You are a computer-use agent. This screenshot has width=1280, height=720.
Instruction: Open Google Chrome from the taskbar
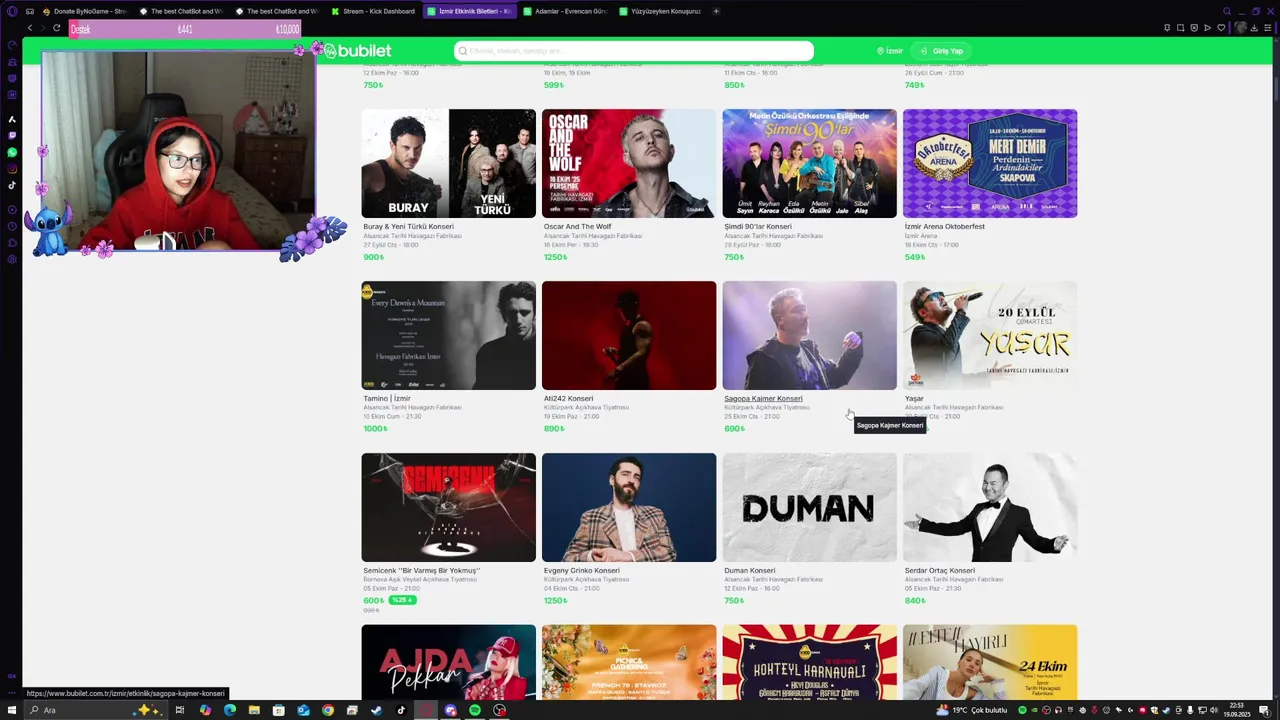(327, 710)
